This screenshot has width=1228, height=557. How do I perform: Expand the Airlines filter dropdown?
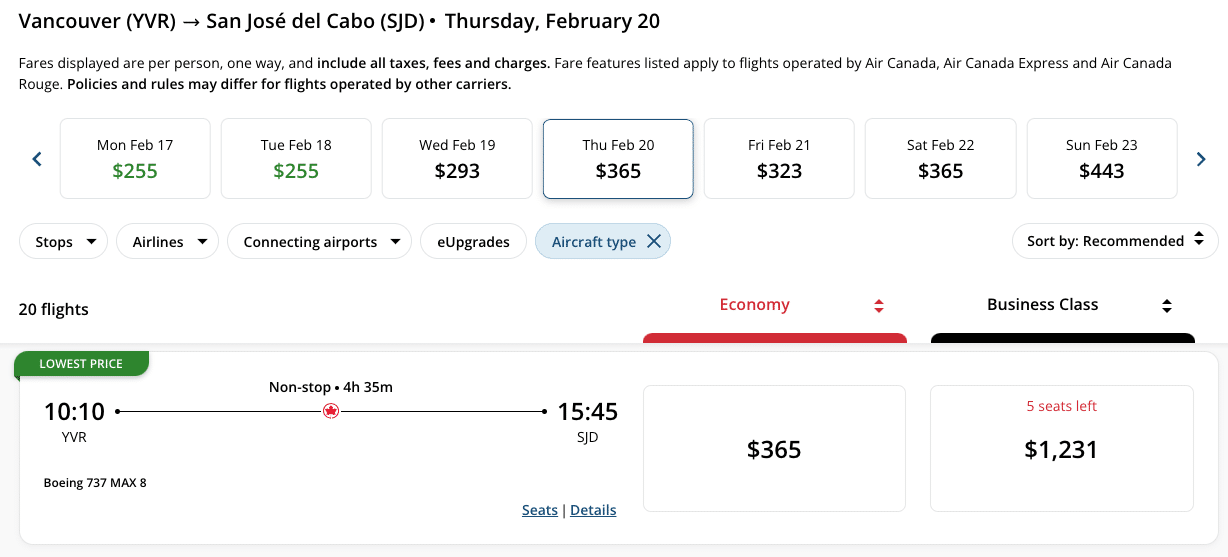168,241
